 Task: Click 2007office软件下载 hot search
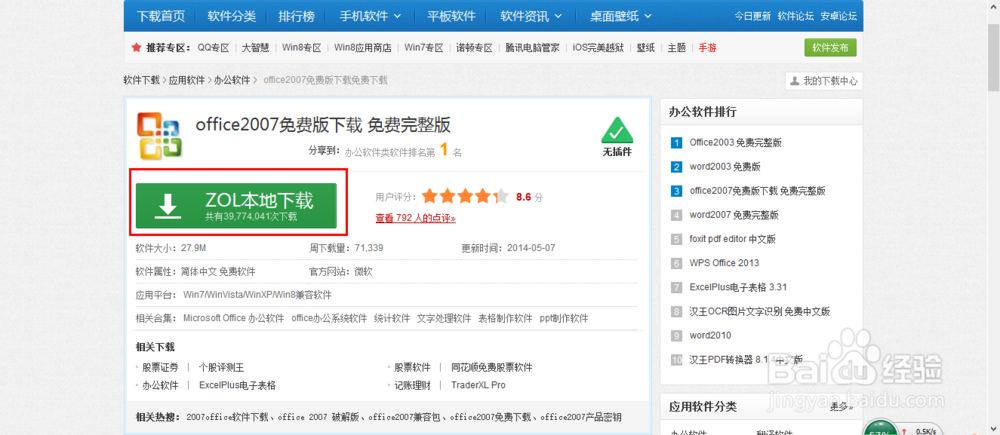(228, 418)
